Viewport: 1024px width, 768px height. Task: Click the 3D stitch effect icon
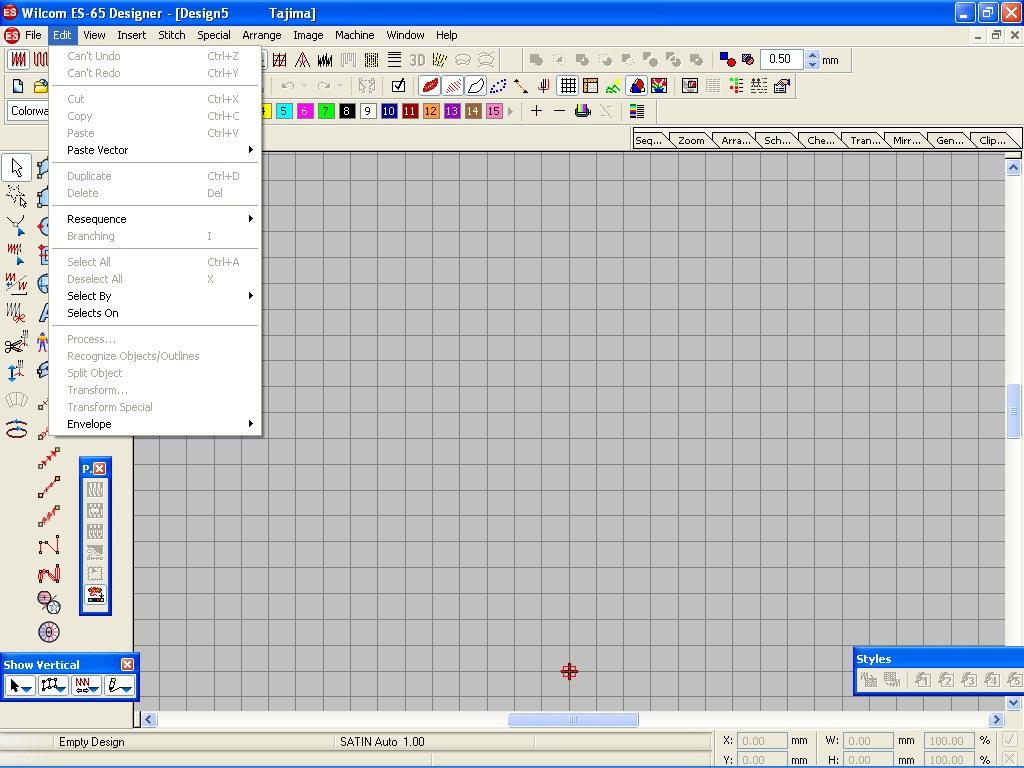click(417, 60)
